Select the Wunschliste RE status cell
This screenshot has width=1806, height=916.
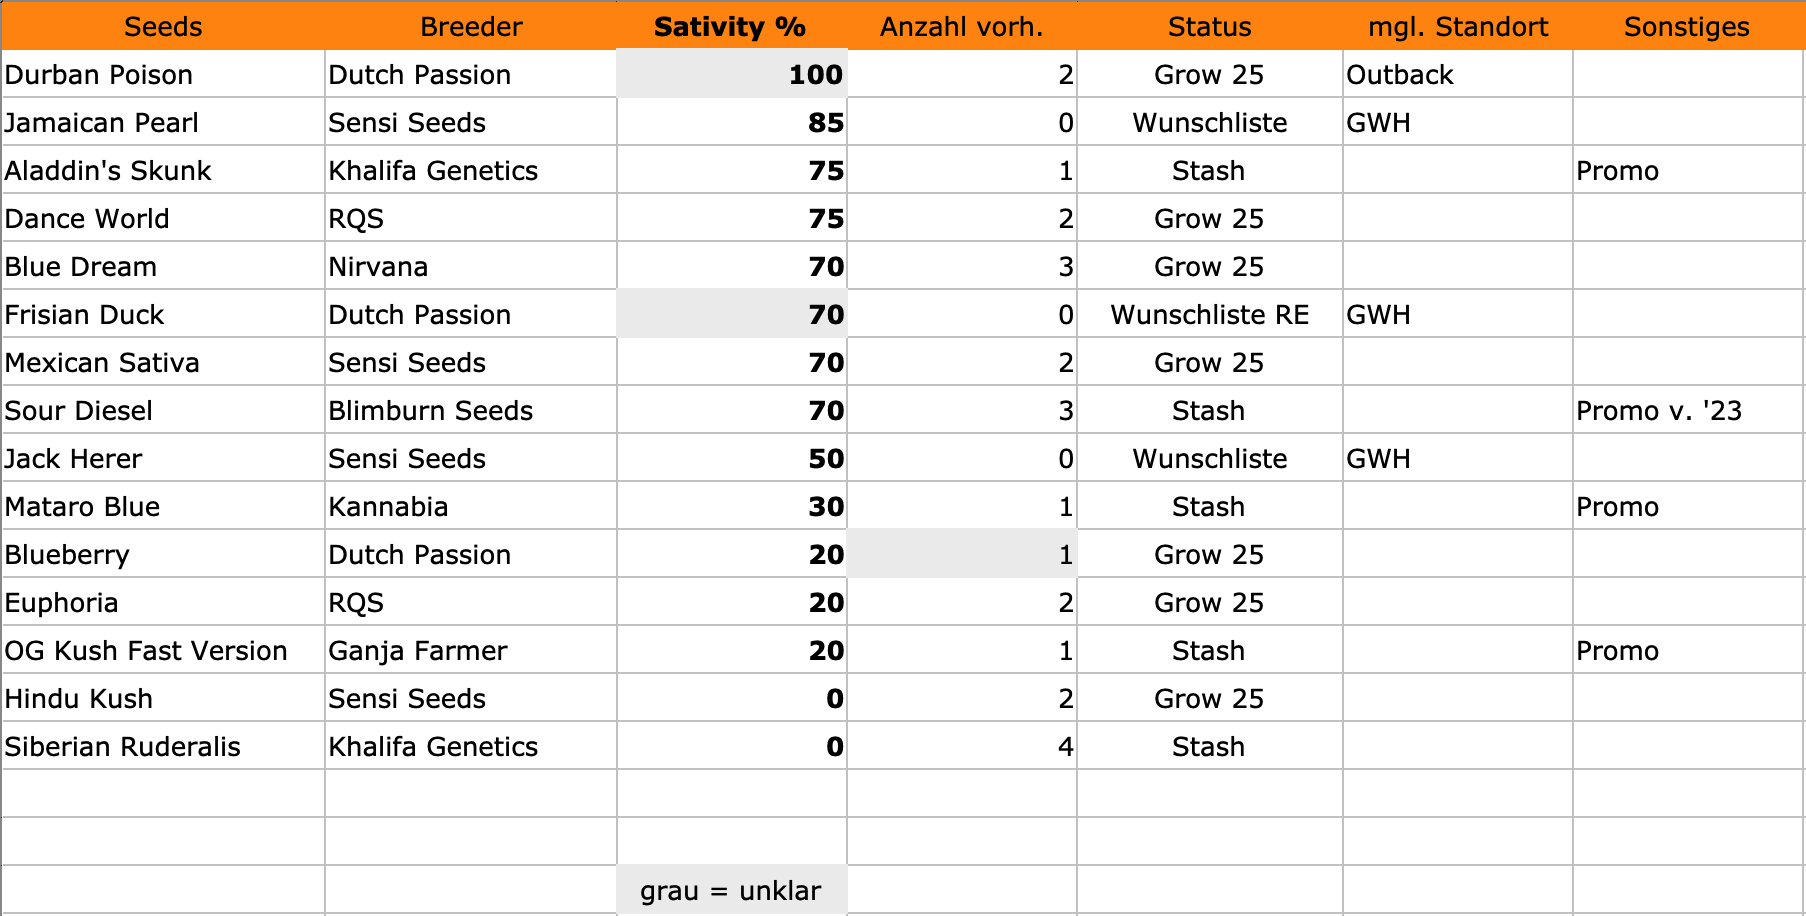point(1209,315)
